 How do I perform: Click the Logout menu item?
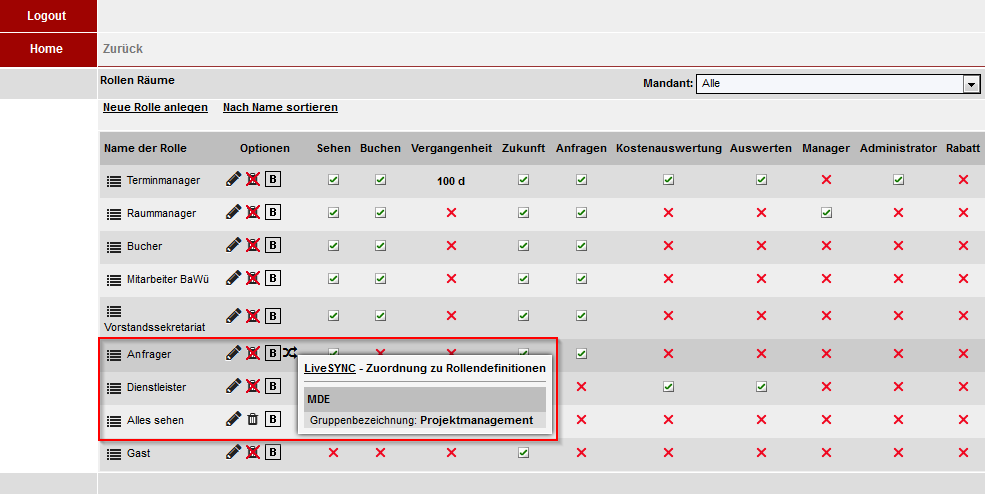[48, 16]
